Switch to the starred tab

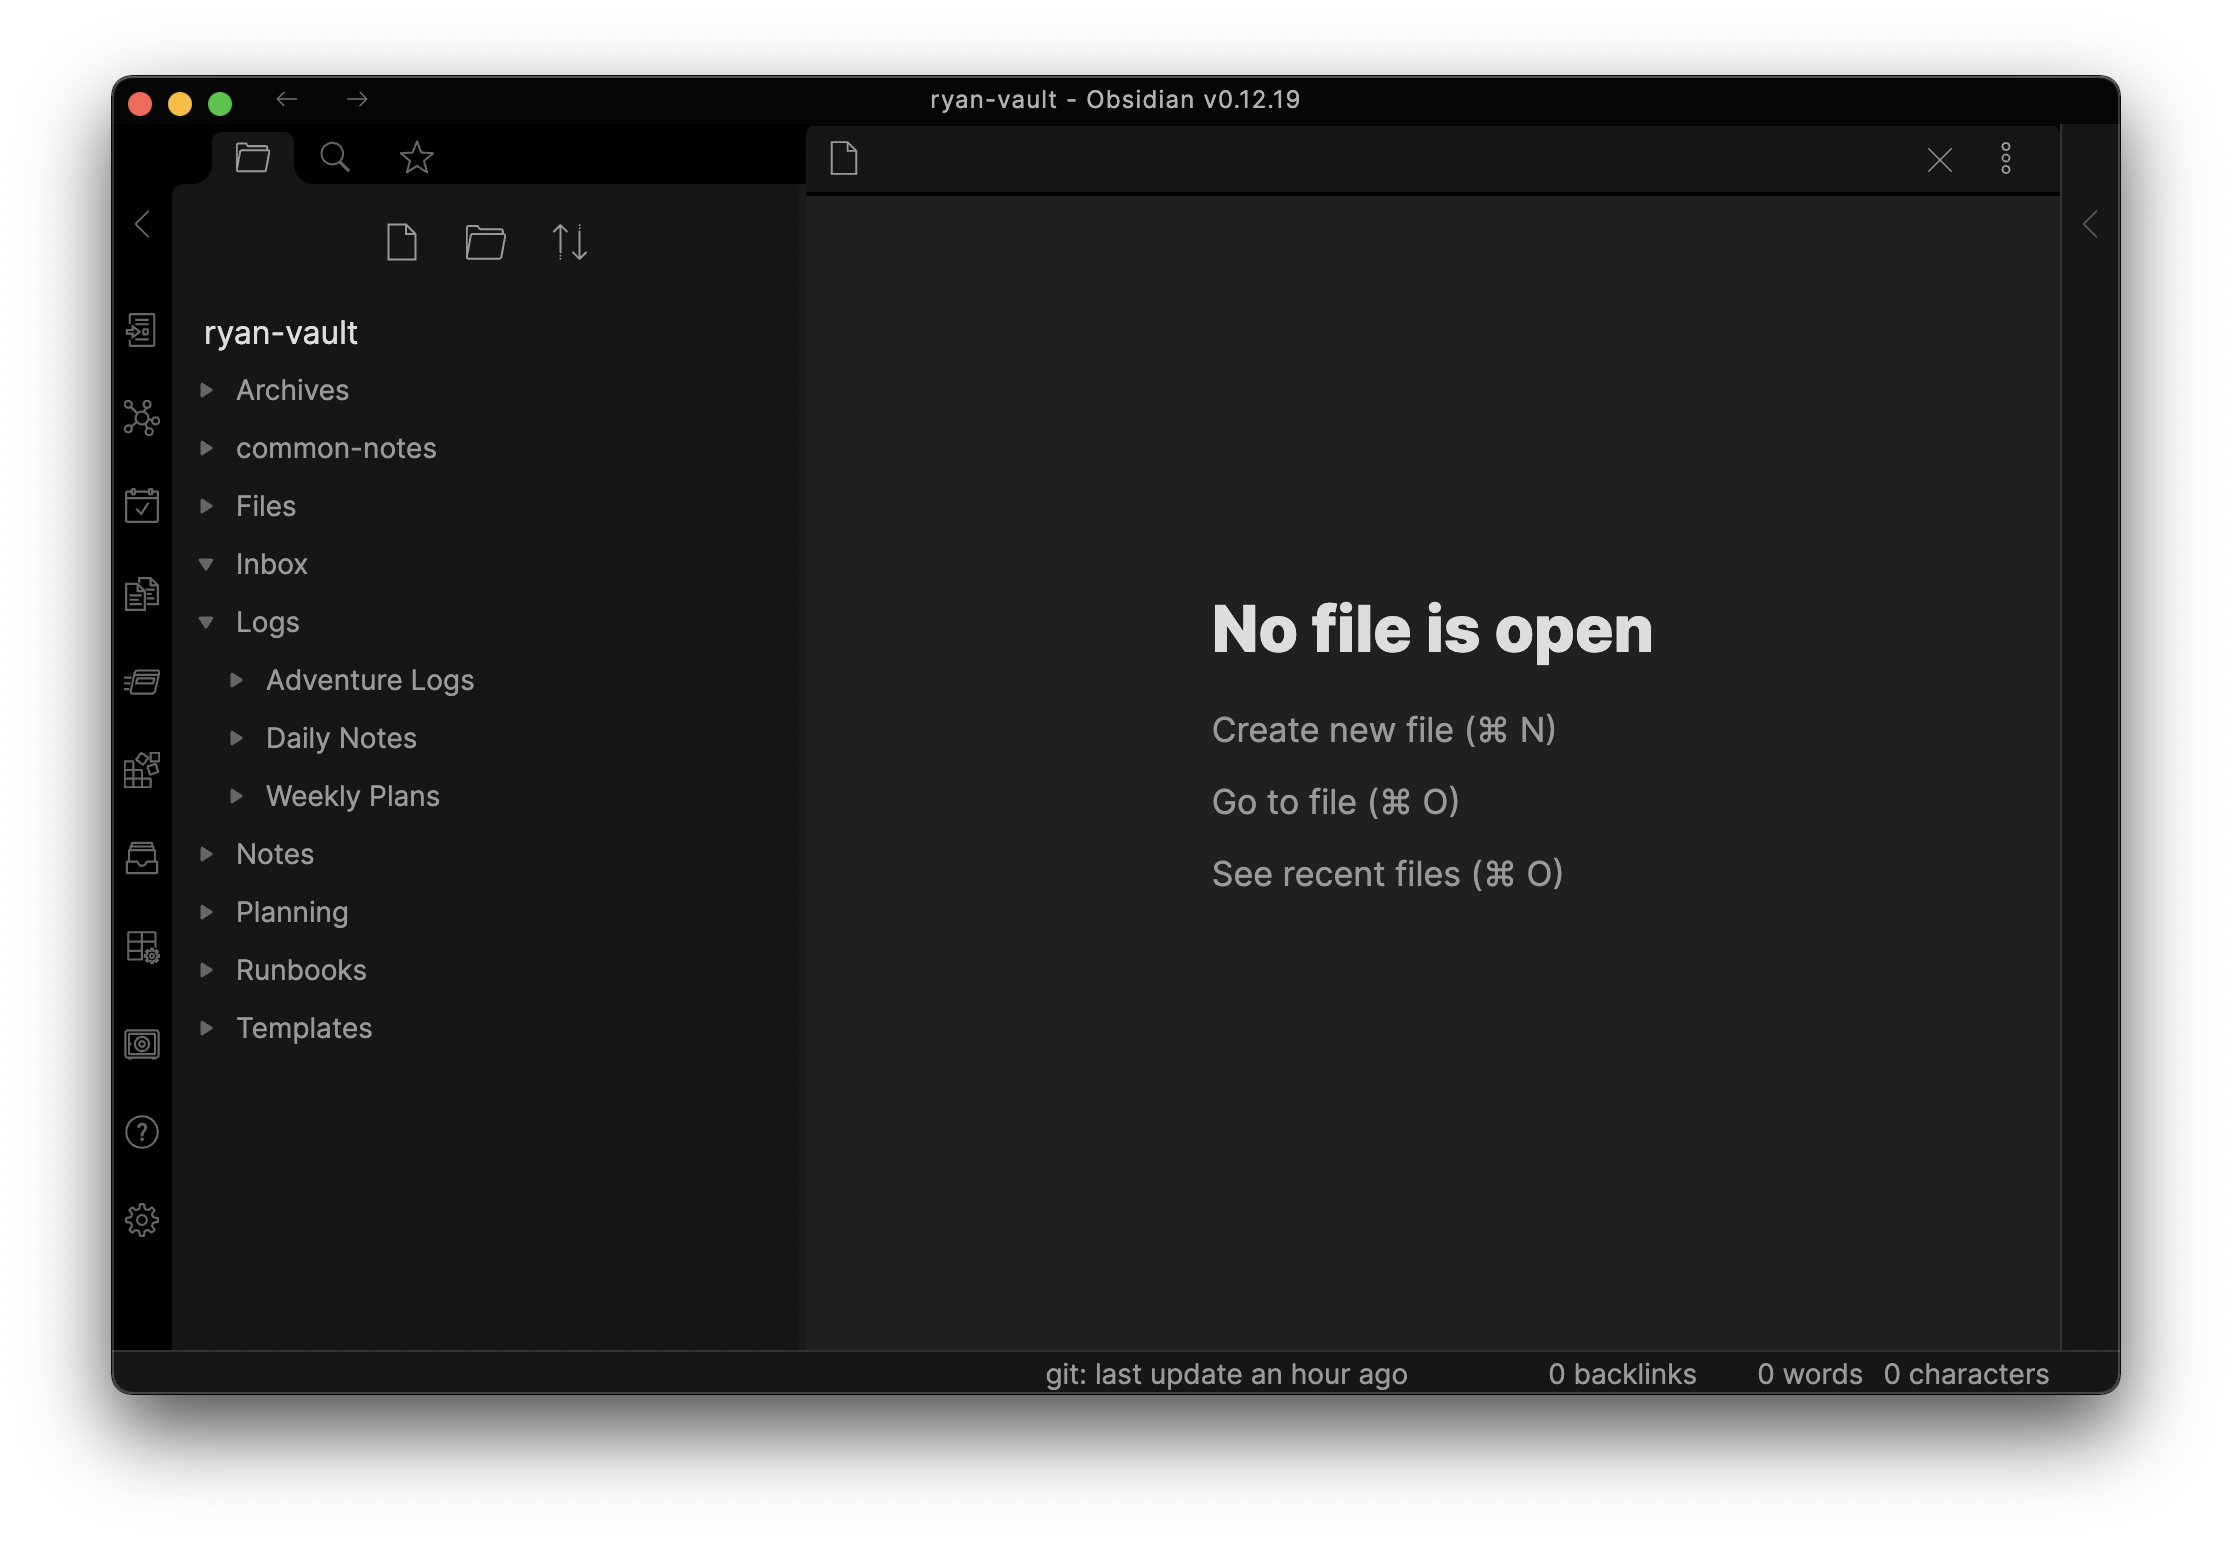(x=416, y=157)
